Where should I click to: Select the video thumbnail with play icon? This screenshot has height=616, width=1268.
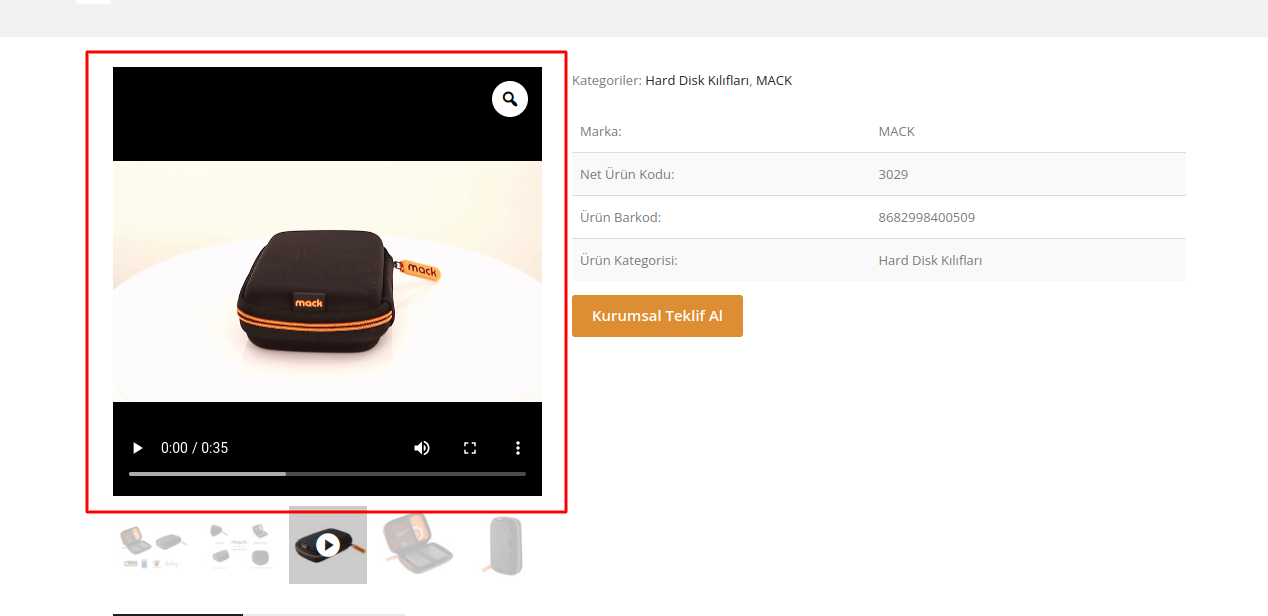pos(328,545)
